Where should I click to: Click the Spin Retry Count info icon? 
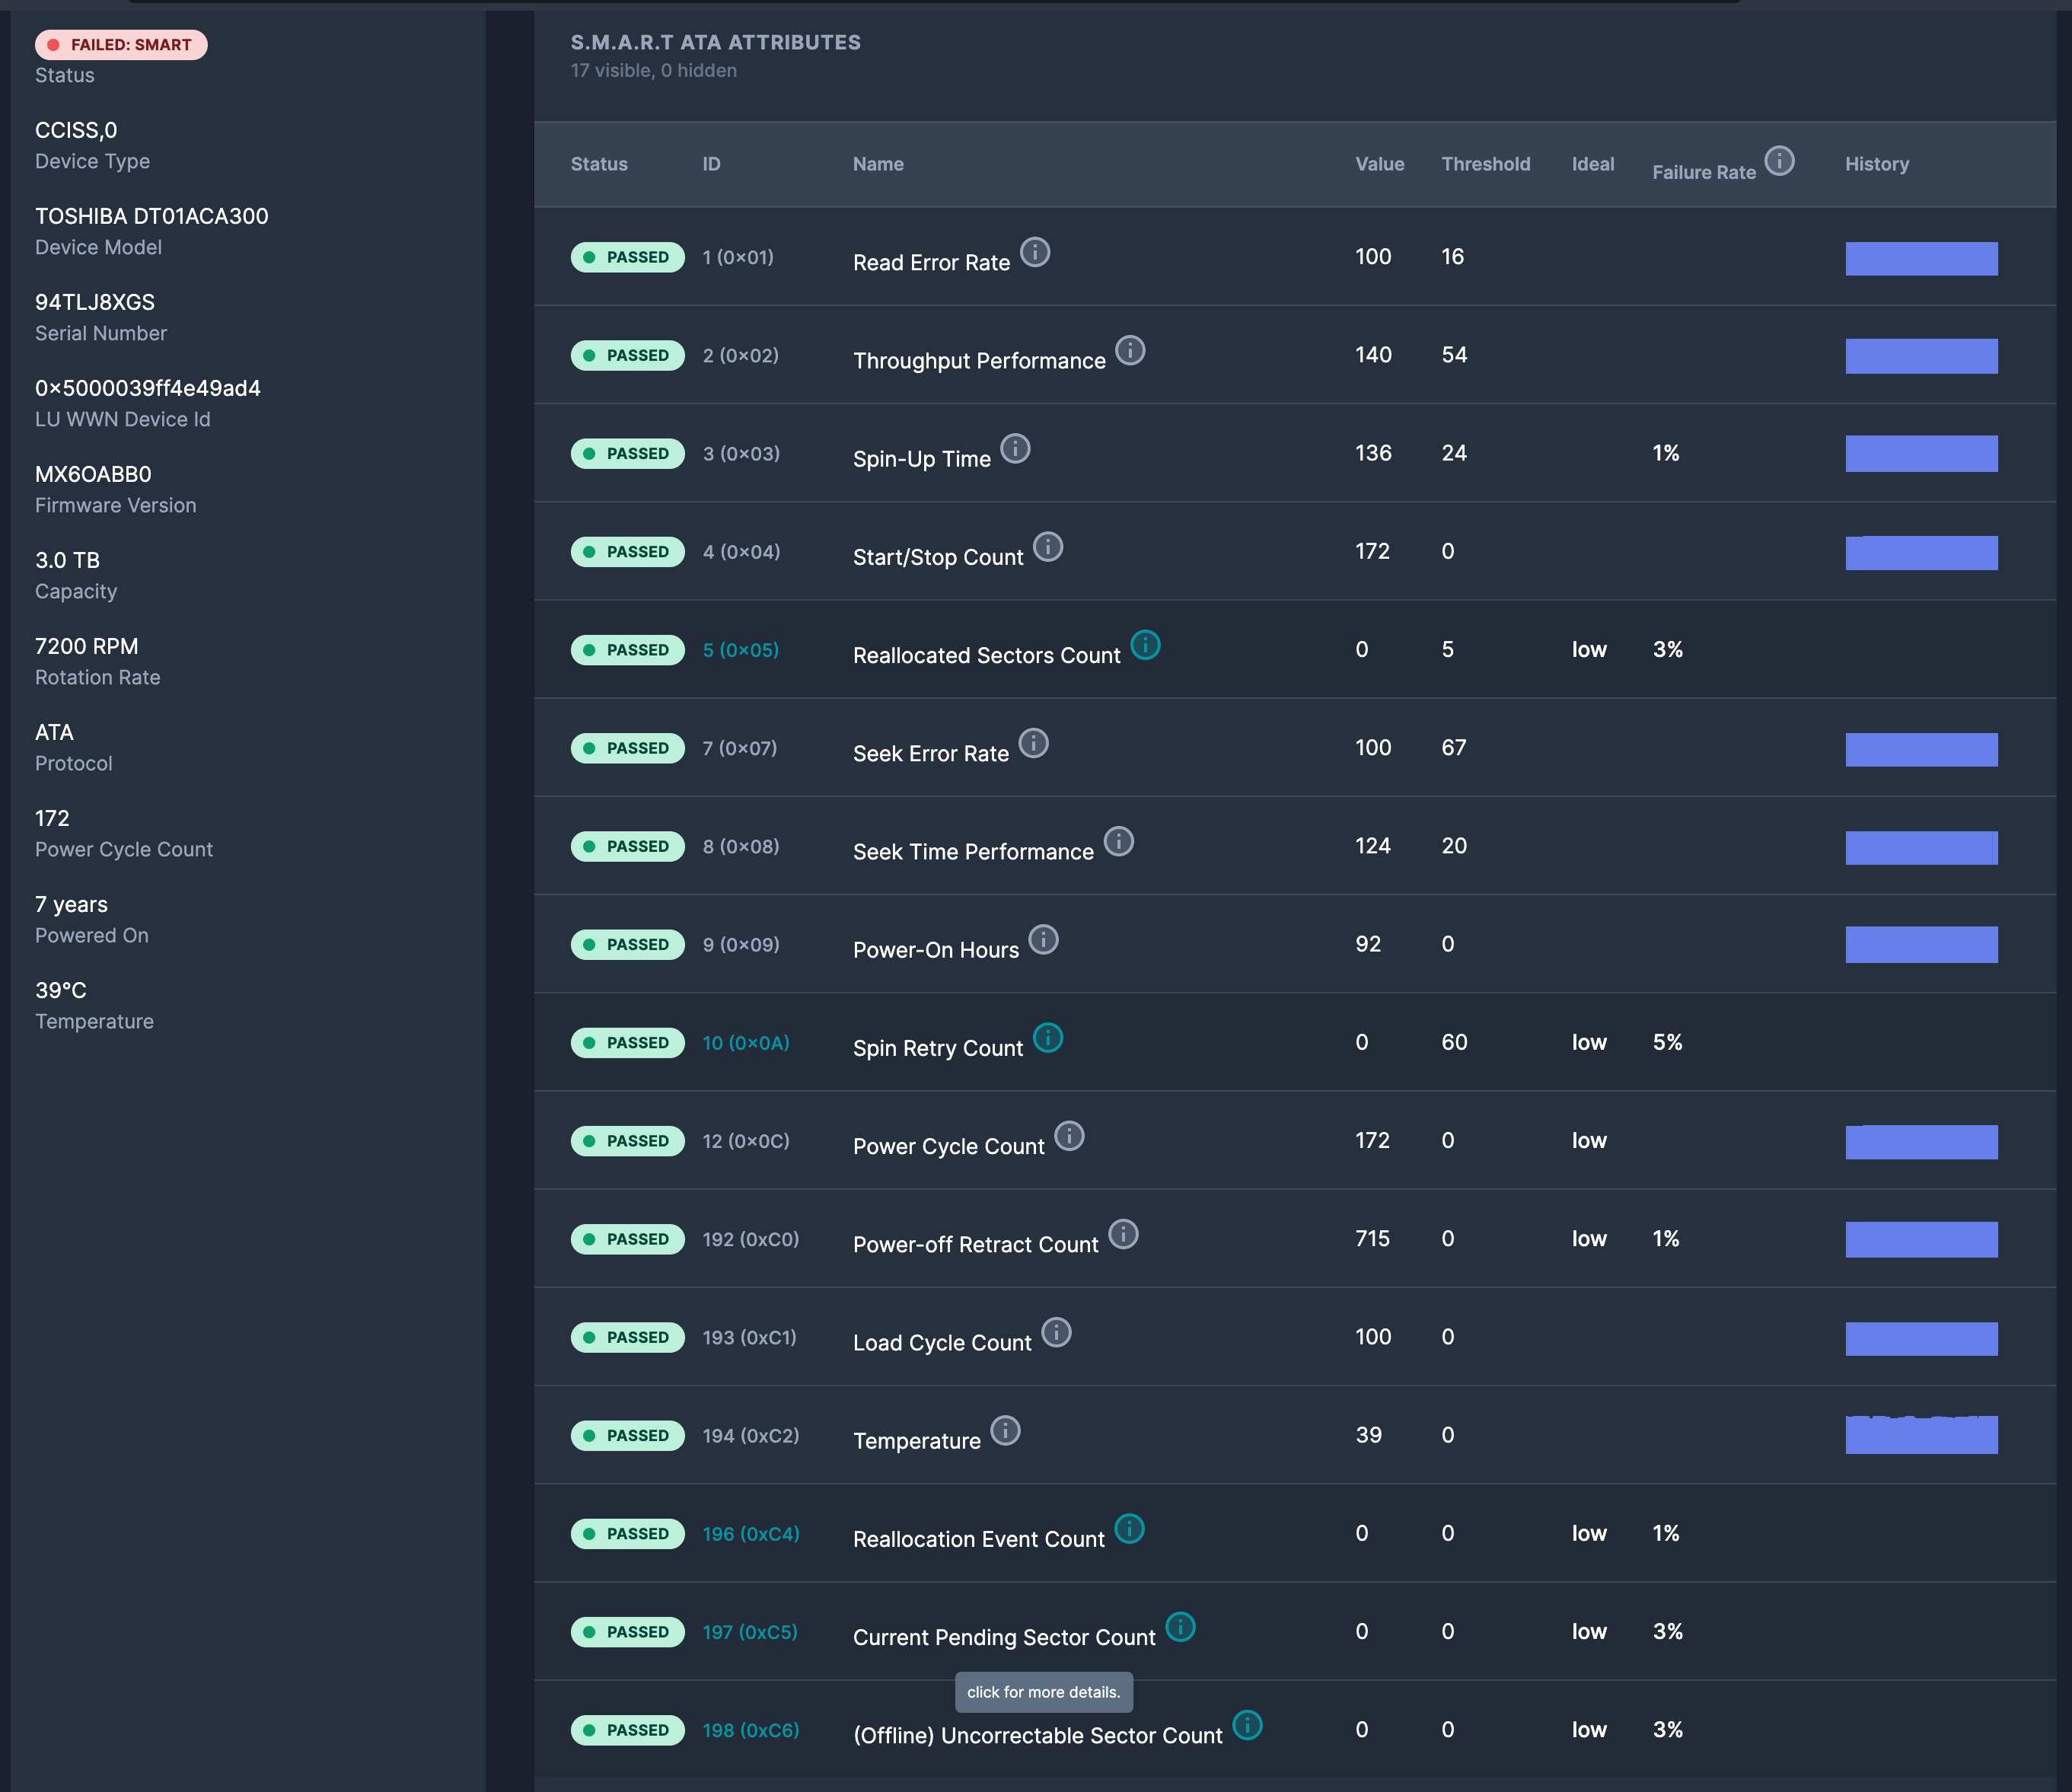click(x=1047, y=1038)
